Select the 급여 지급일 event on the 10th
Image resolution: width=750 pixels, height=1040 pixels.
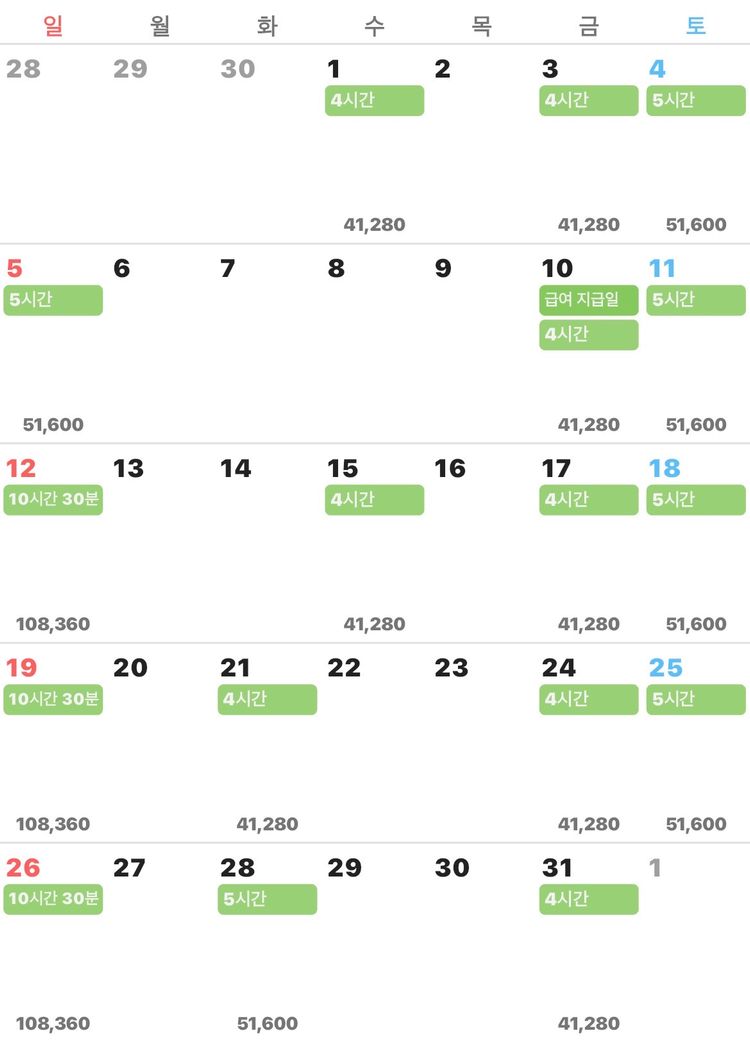click(588, 300)
